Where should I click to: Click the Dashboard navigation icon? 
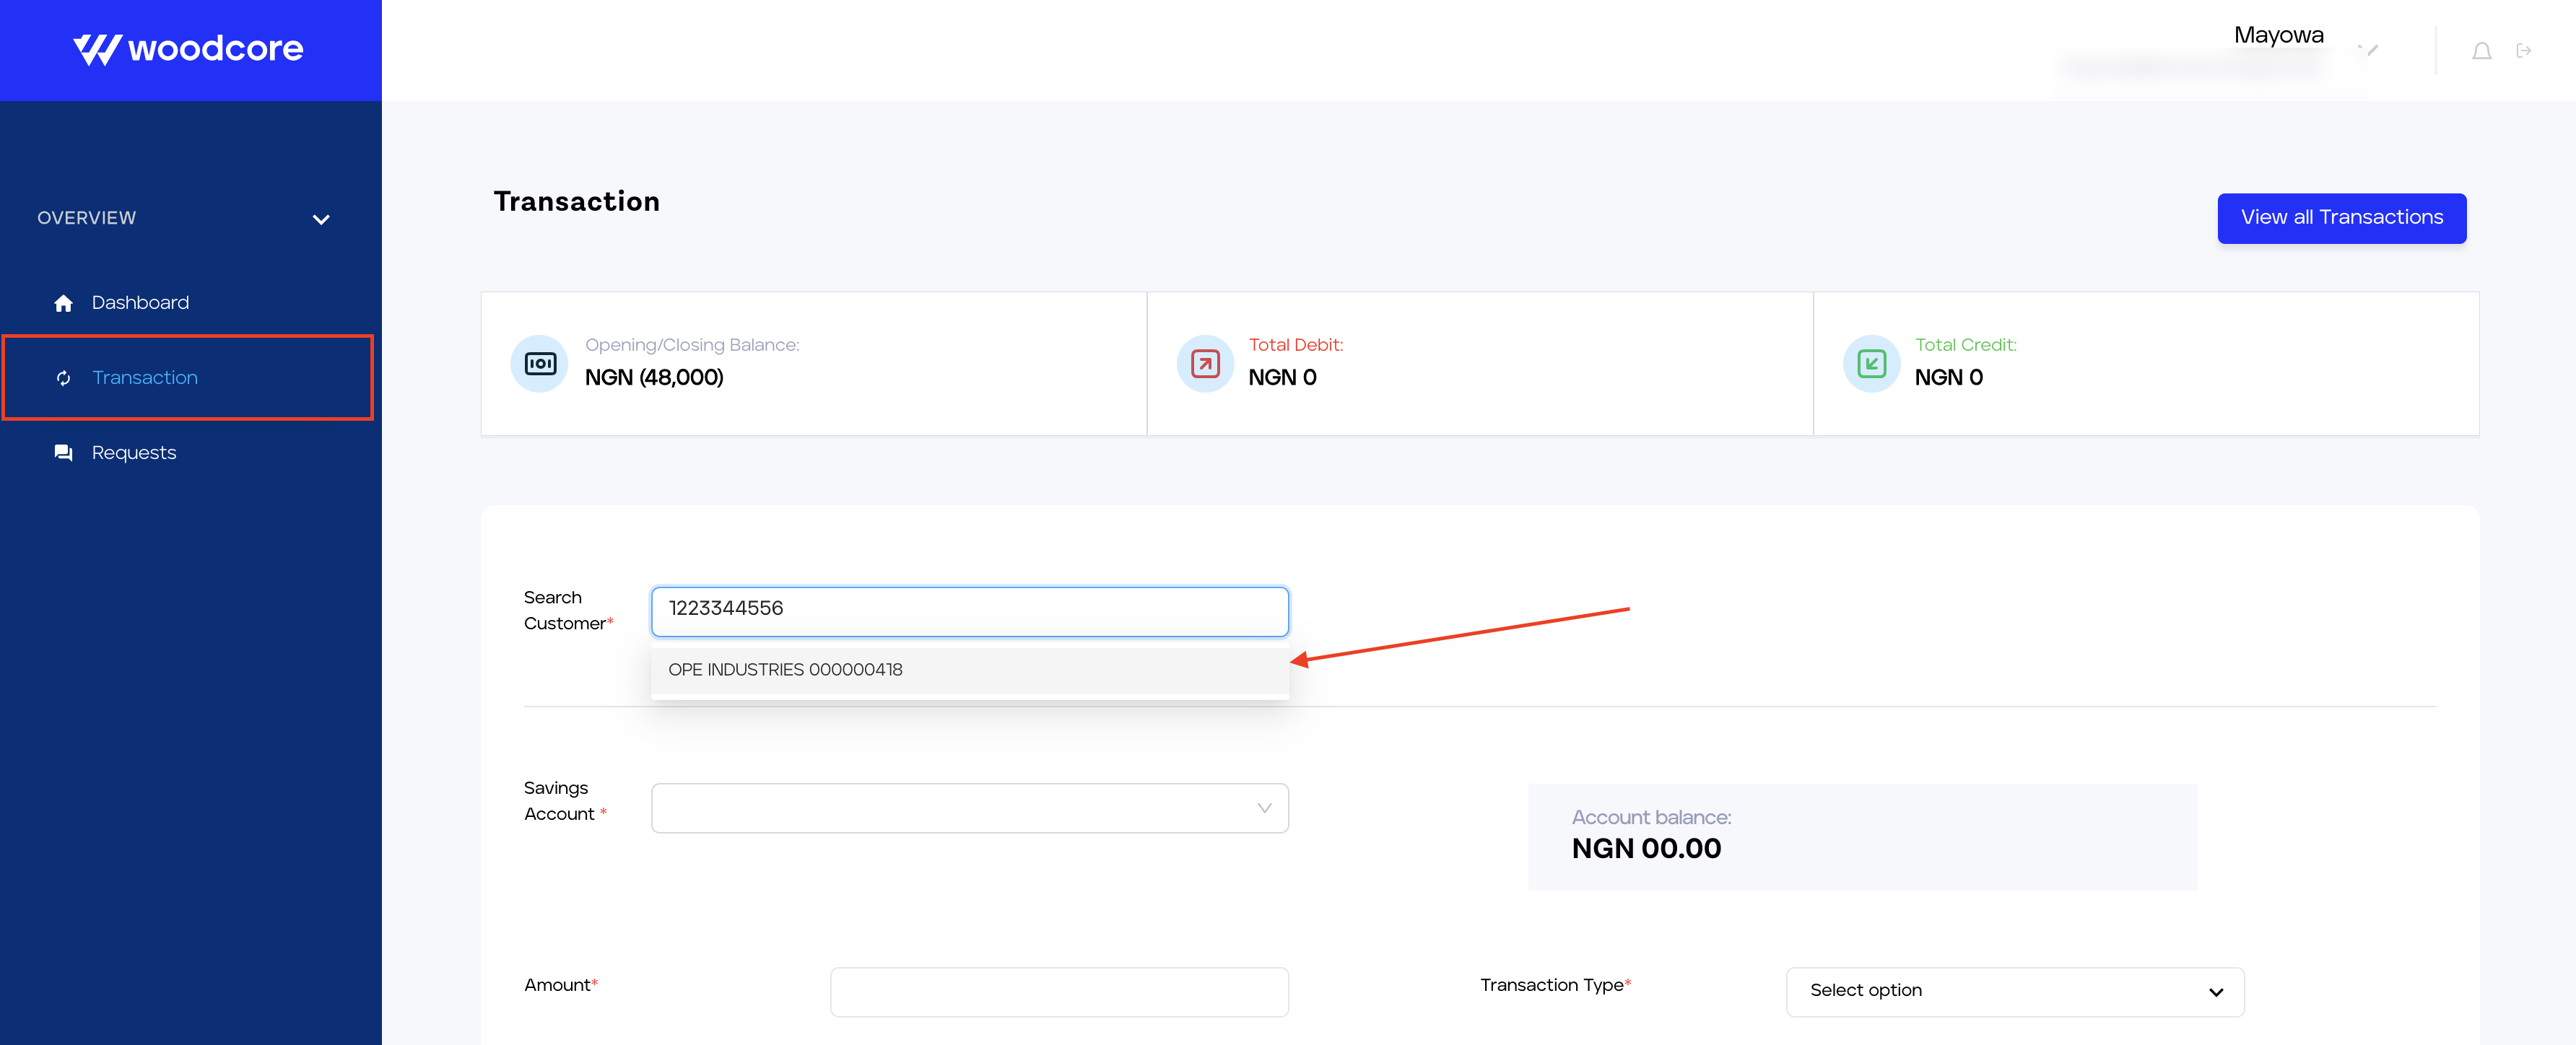click(61, 302)
